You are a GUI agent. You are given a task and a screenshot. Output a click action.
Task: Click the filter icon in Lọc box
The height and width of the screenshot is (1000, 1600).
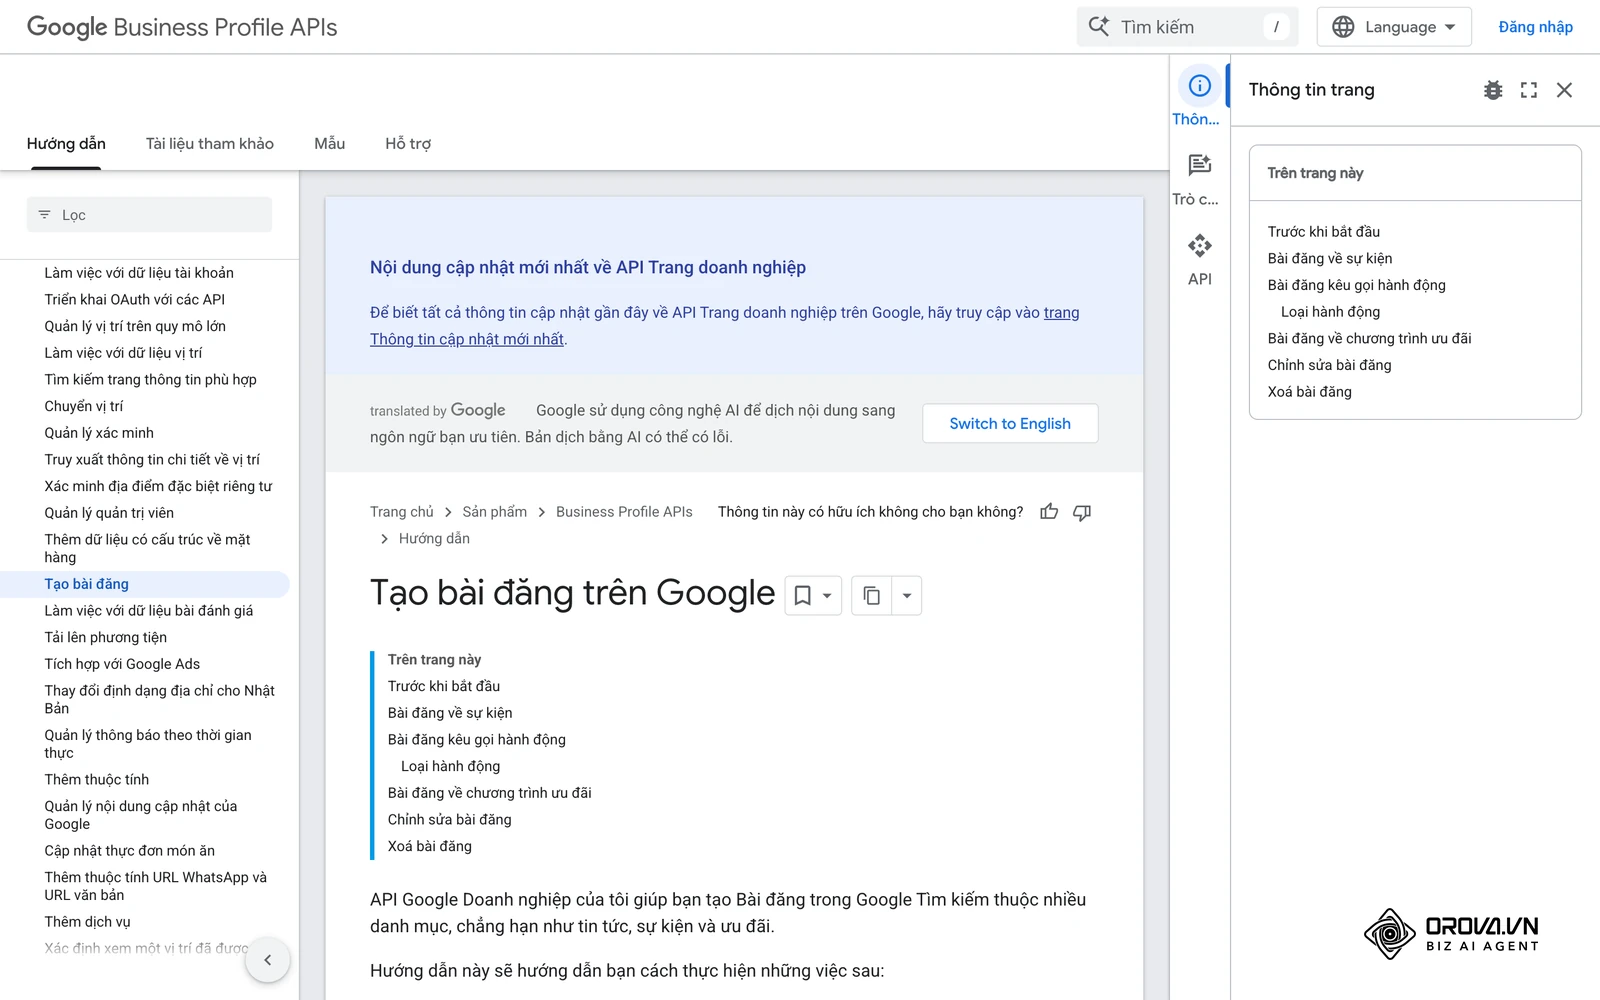tap(44, 215)
